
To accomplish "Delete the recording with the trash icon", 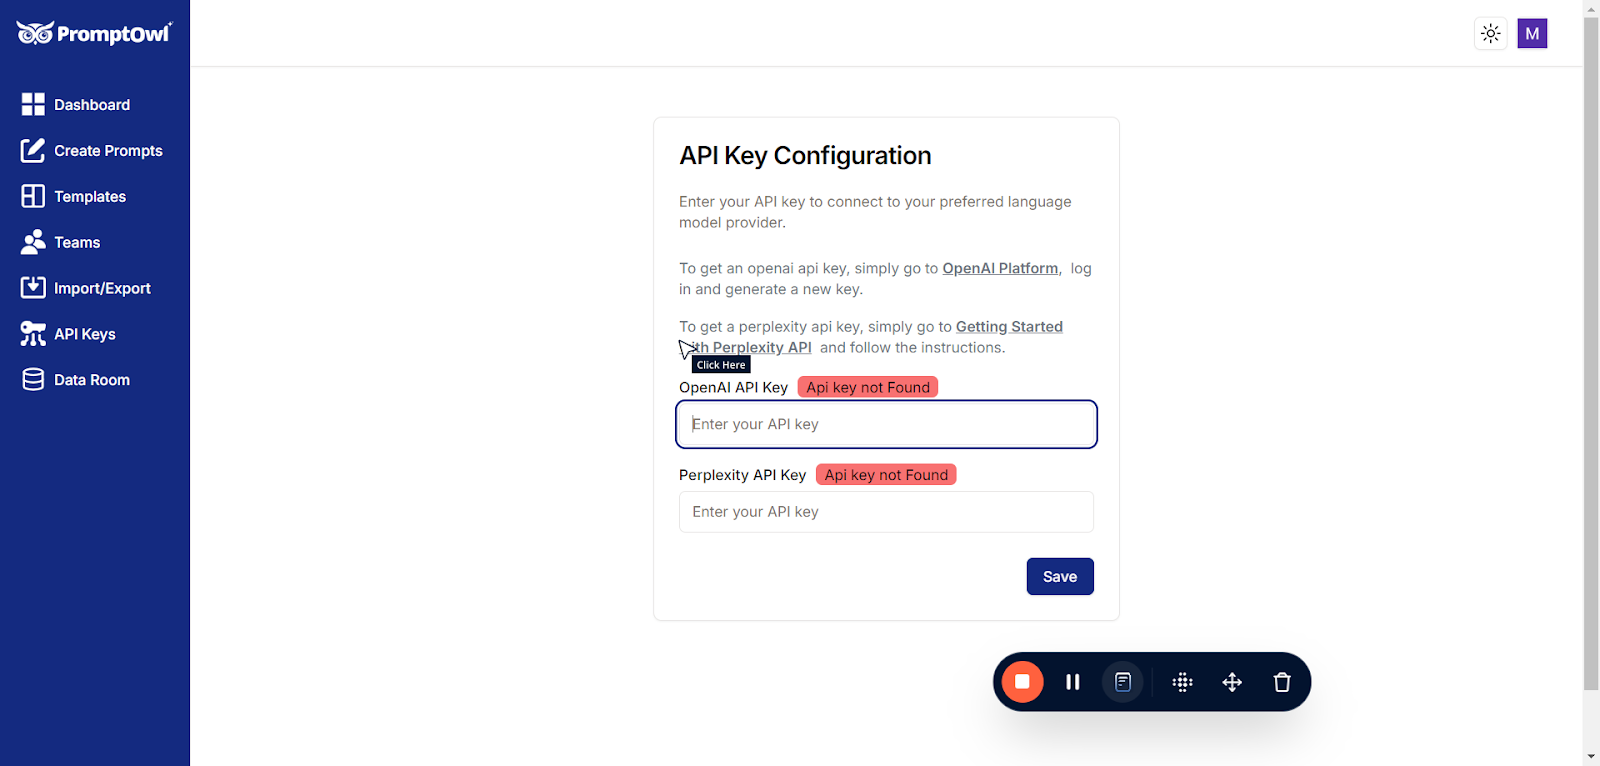I will click(1282, 682).
